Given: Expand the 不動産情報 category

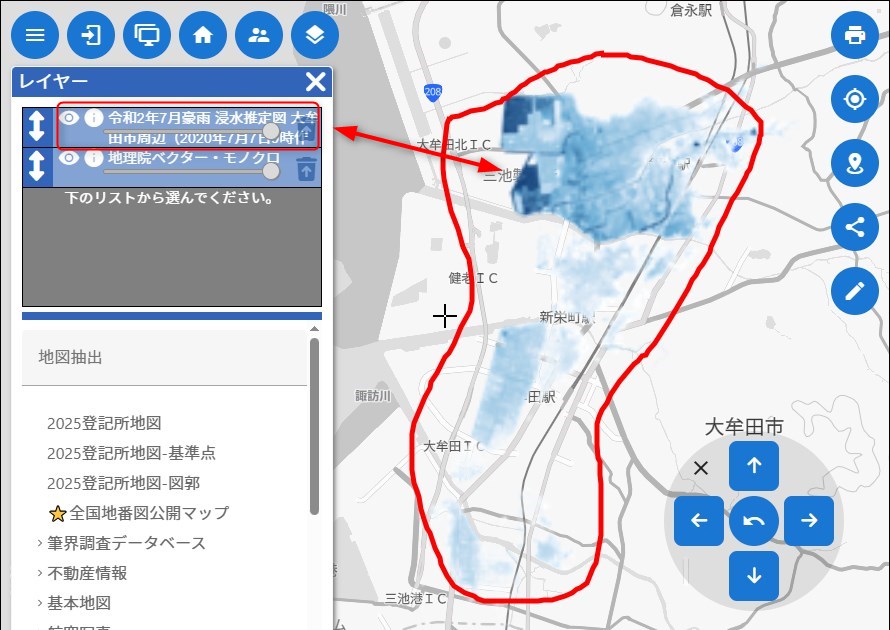Looking at the screenshot, I should click(x=86, y=573).
